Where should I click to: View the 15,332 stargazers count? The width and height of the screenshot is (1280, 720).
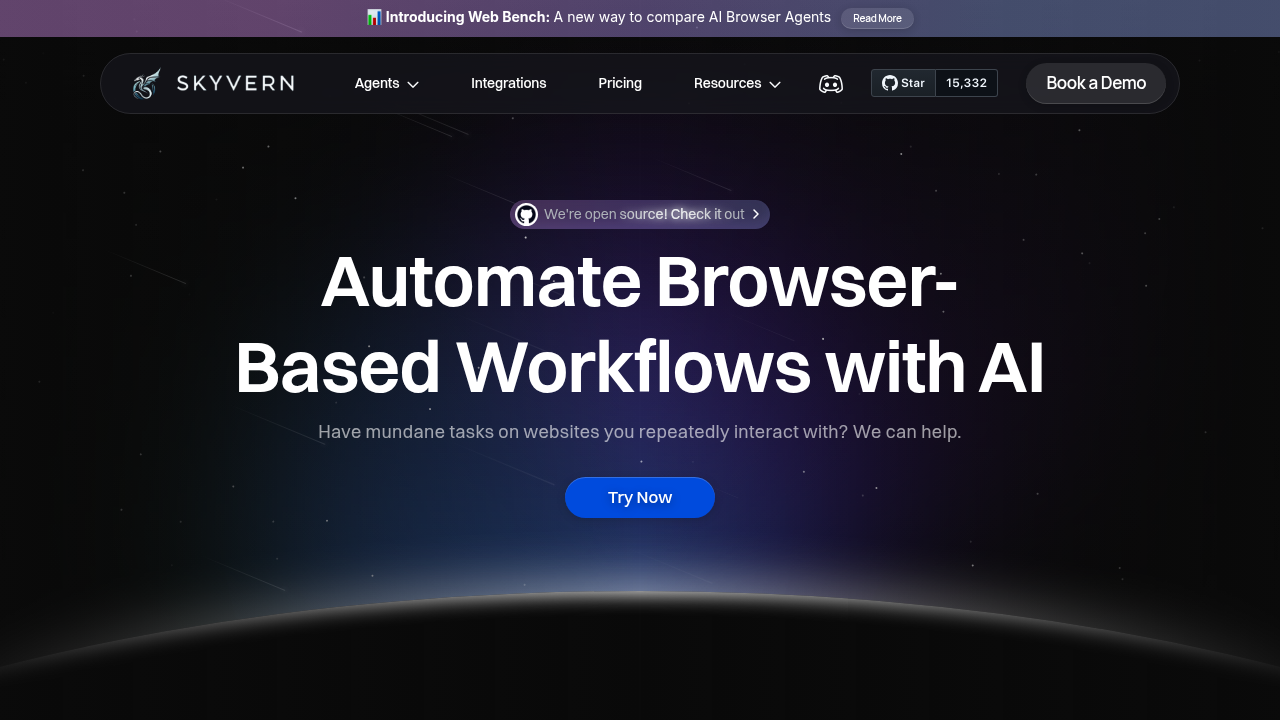pos(966,83)
